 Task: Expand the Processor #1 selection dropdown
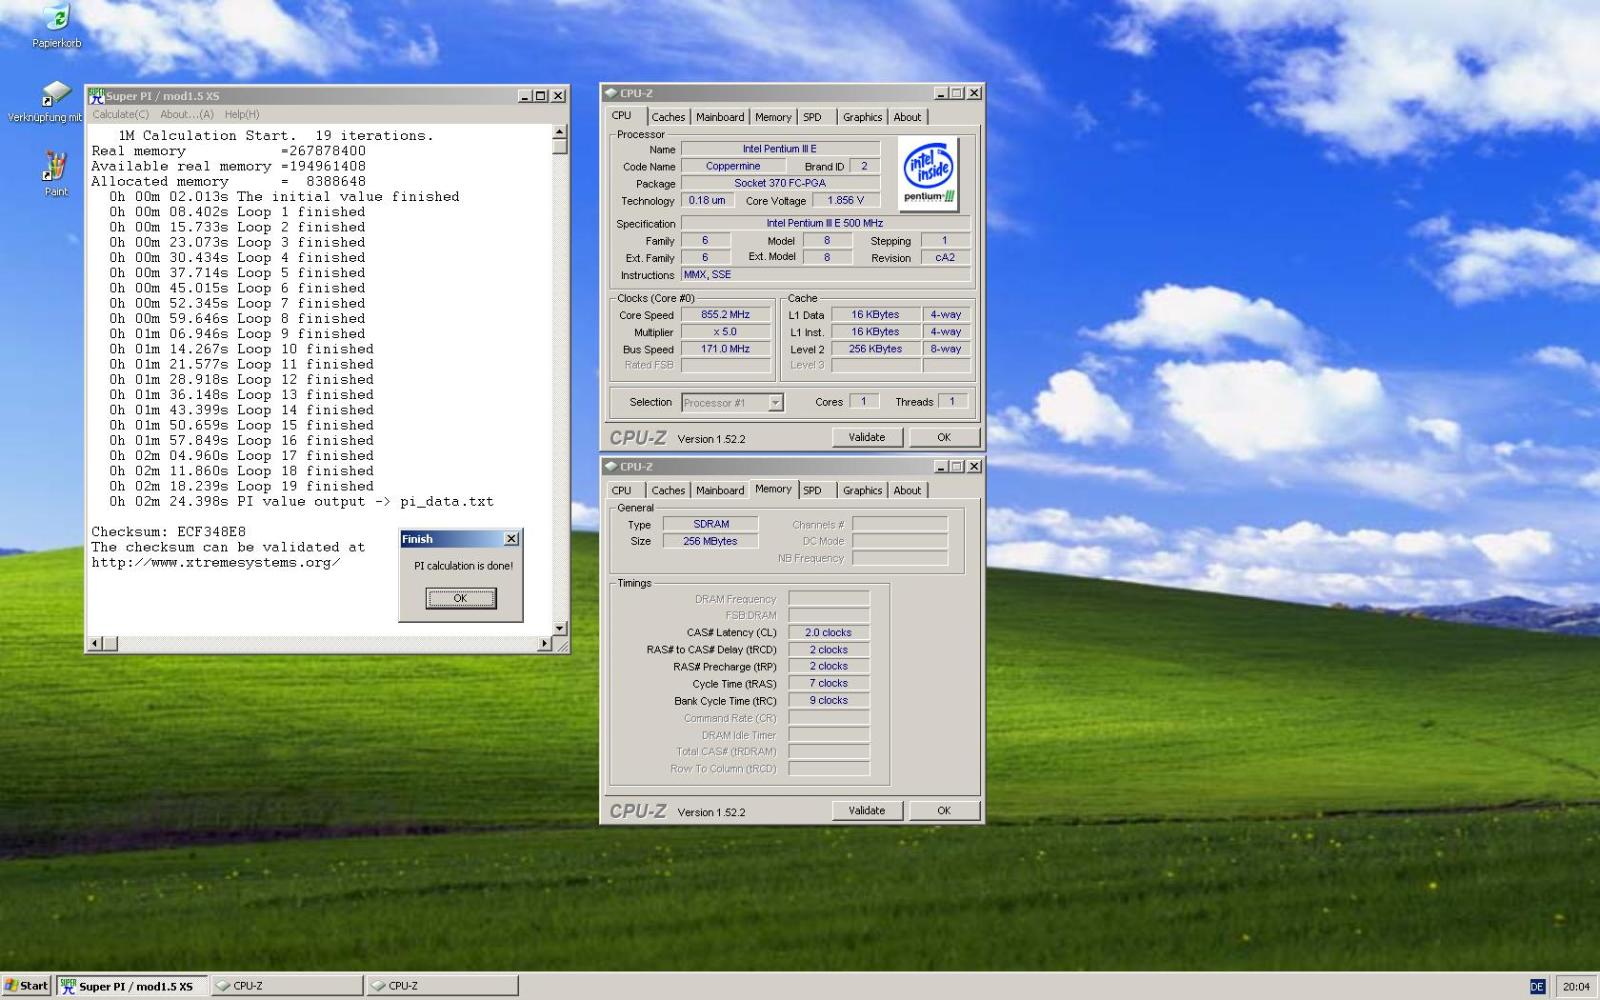click(x=775, y=402)
